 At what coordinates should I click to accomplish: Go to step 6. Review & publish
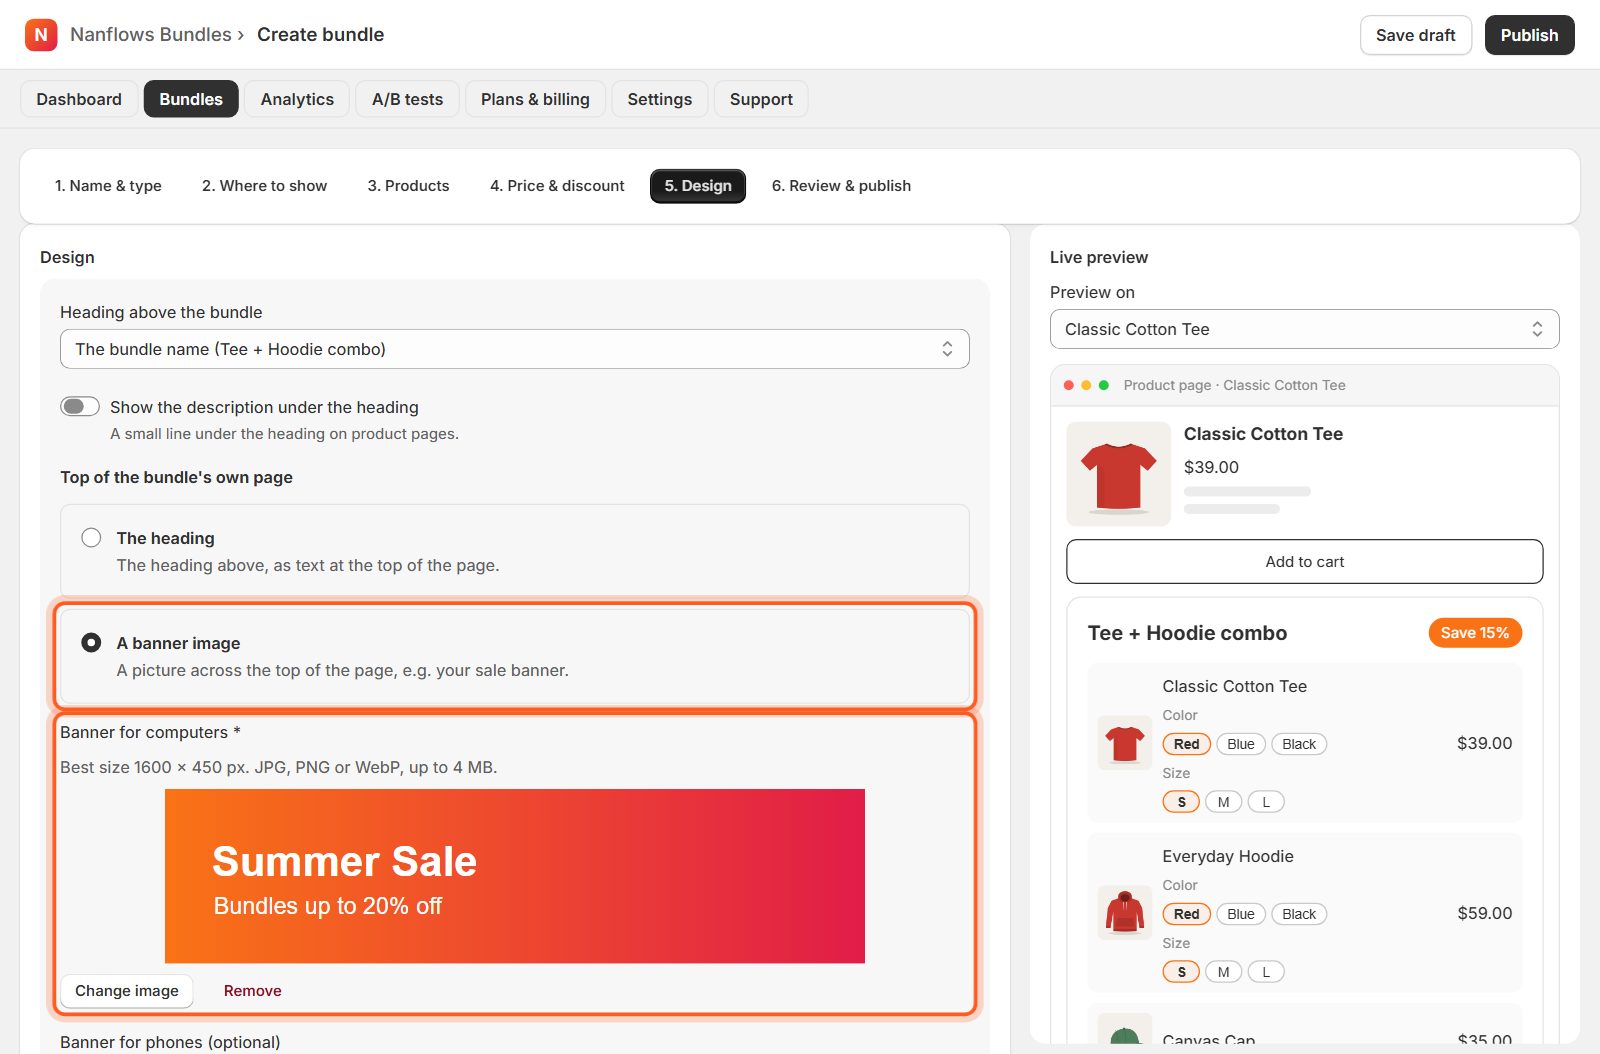[841, 186]
